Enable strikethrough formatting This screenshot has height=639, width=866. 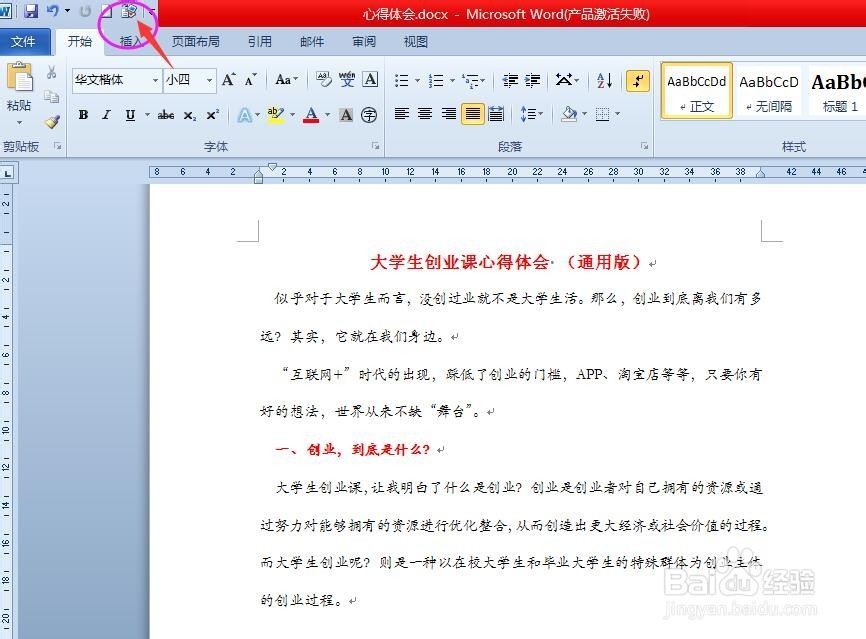click(168, 114)
